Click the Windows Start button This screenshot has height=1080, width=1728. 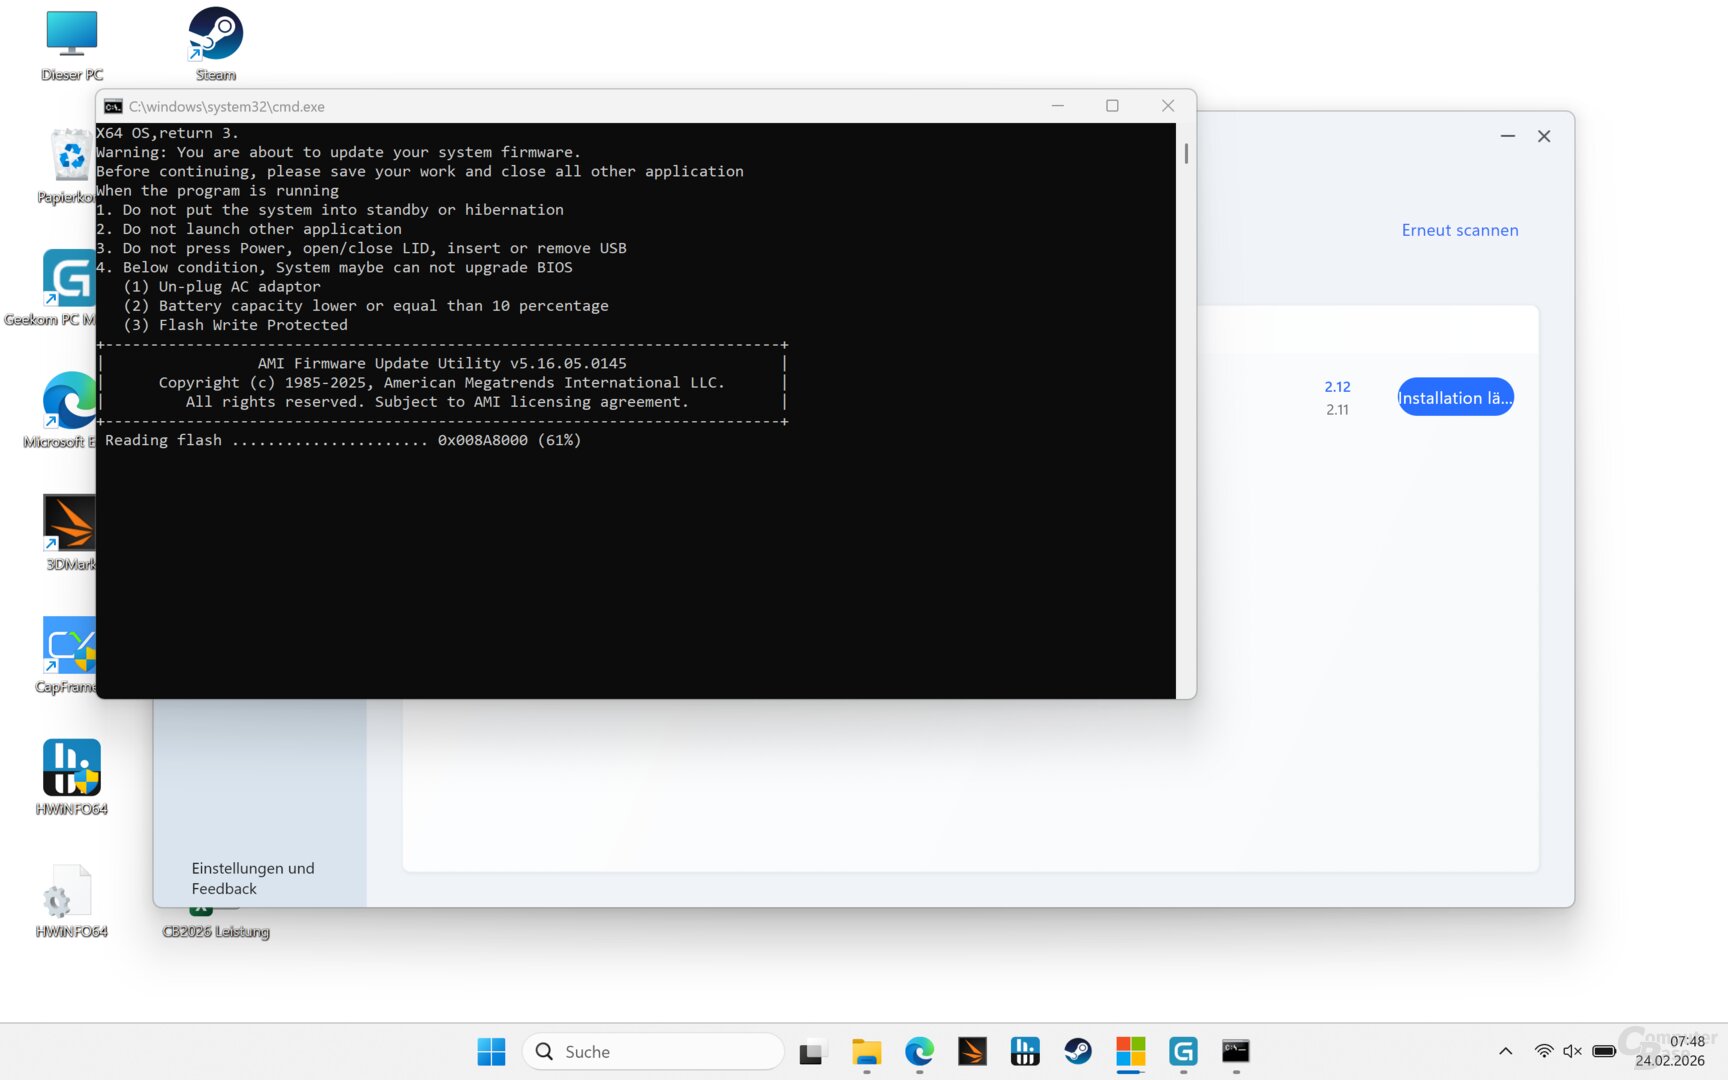(491, 1051)
